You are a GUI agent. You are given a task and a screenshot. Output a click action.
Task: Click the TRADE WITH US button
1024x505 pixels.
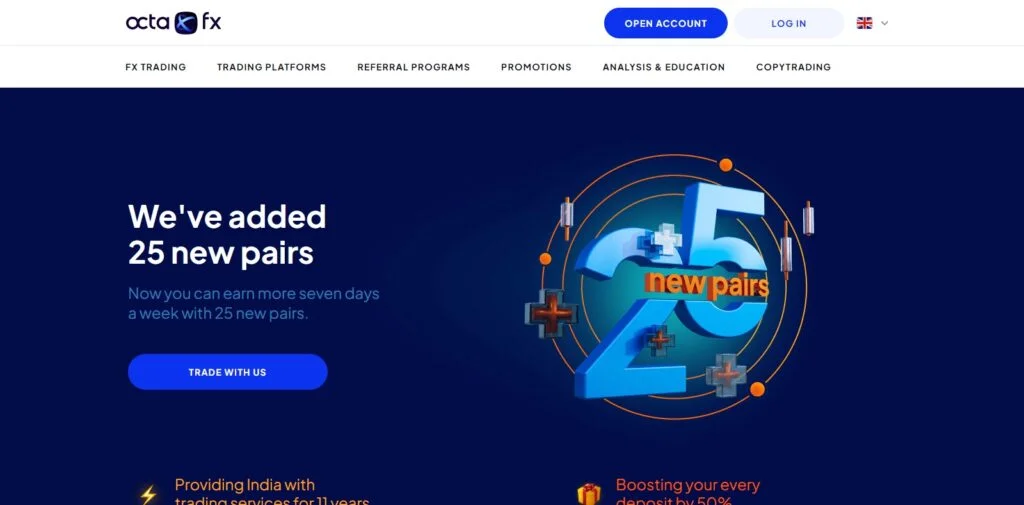click(x=227, y=372)
